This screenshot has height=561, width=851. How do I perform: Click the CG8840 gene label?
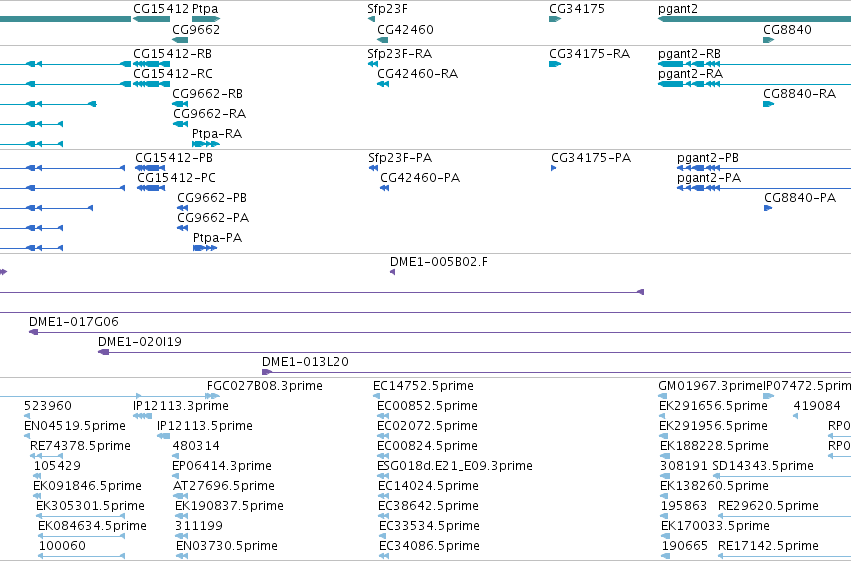coord(788,29)
